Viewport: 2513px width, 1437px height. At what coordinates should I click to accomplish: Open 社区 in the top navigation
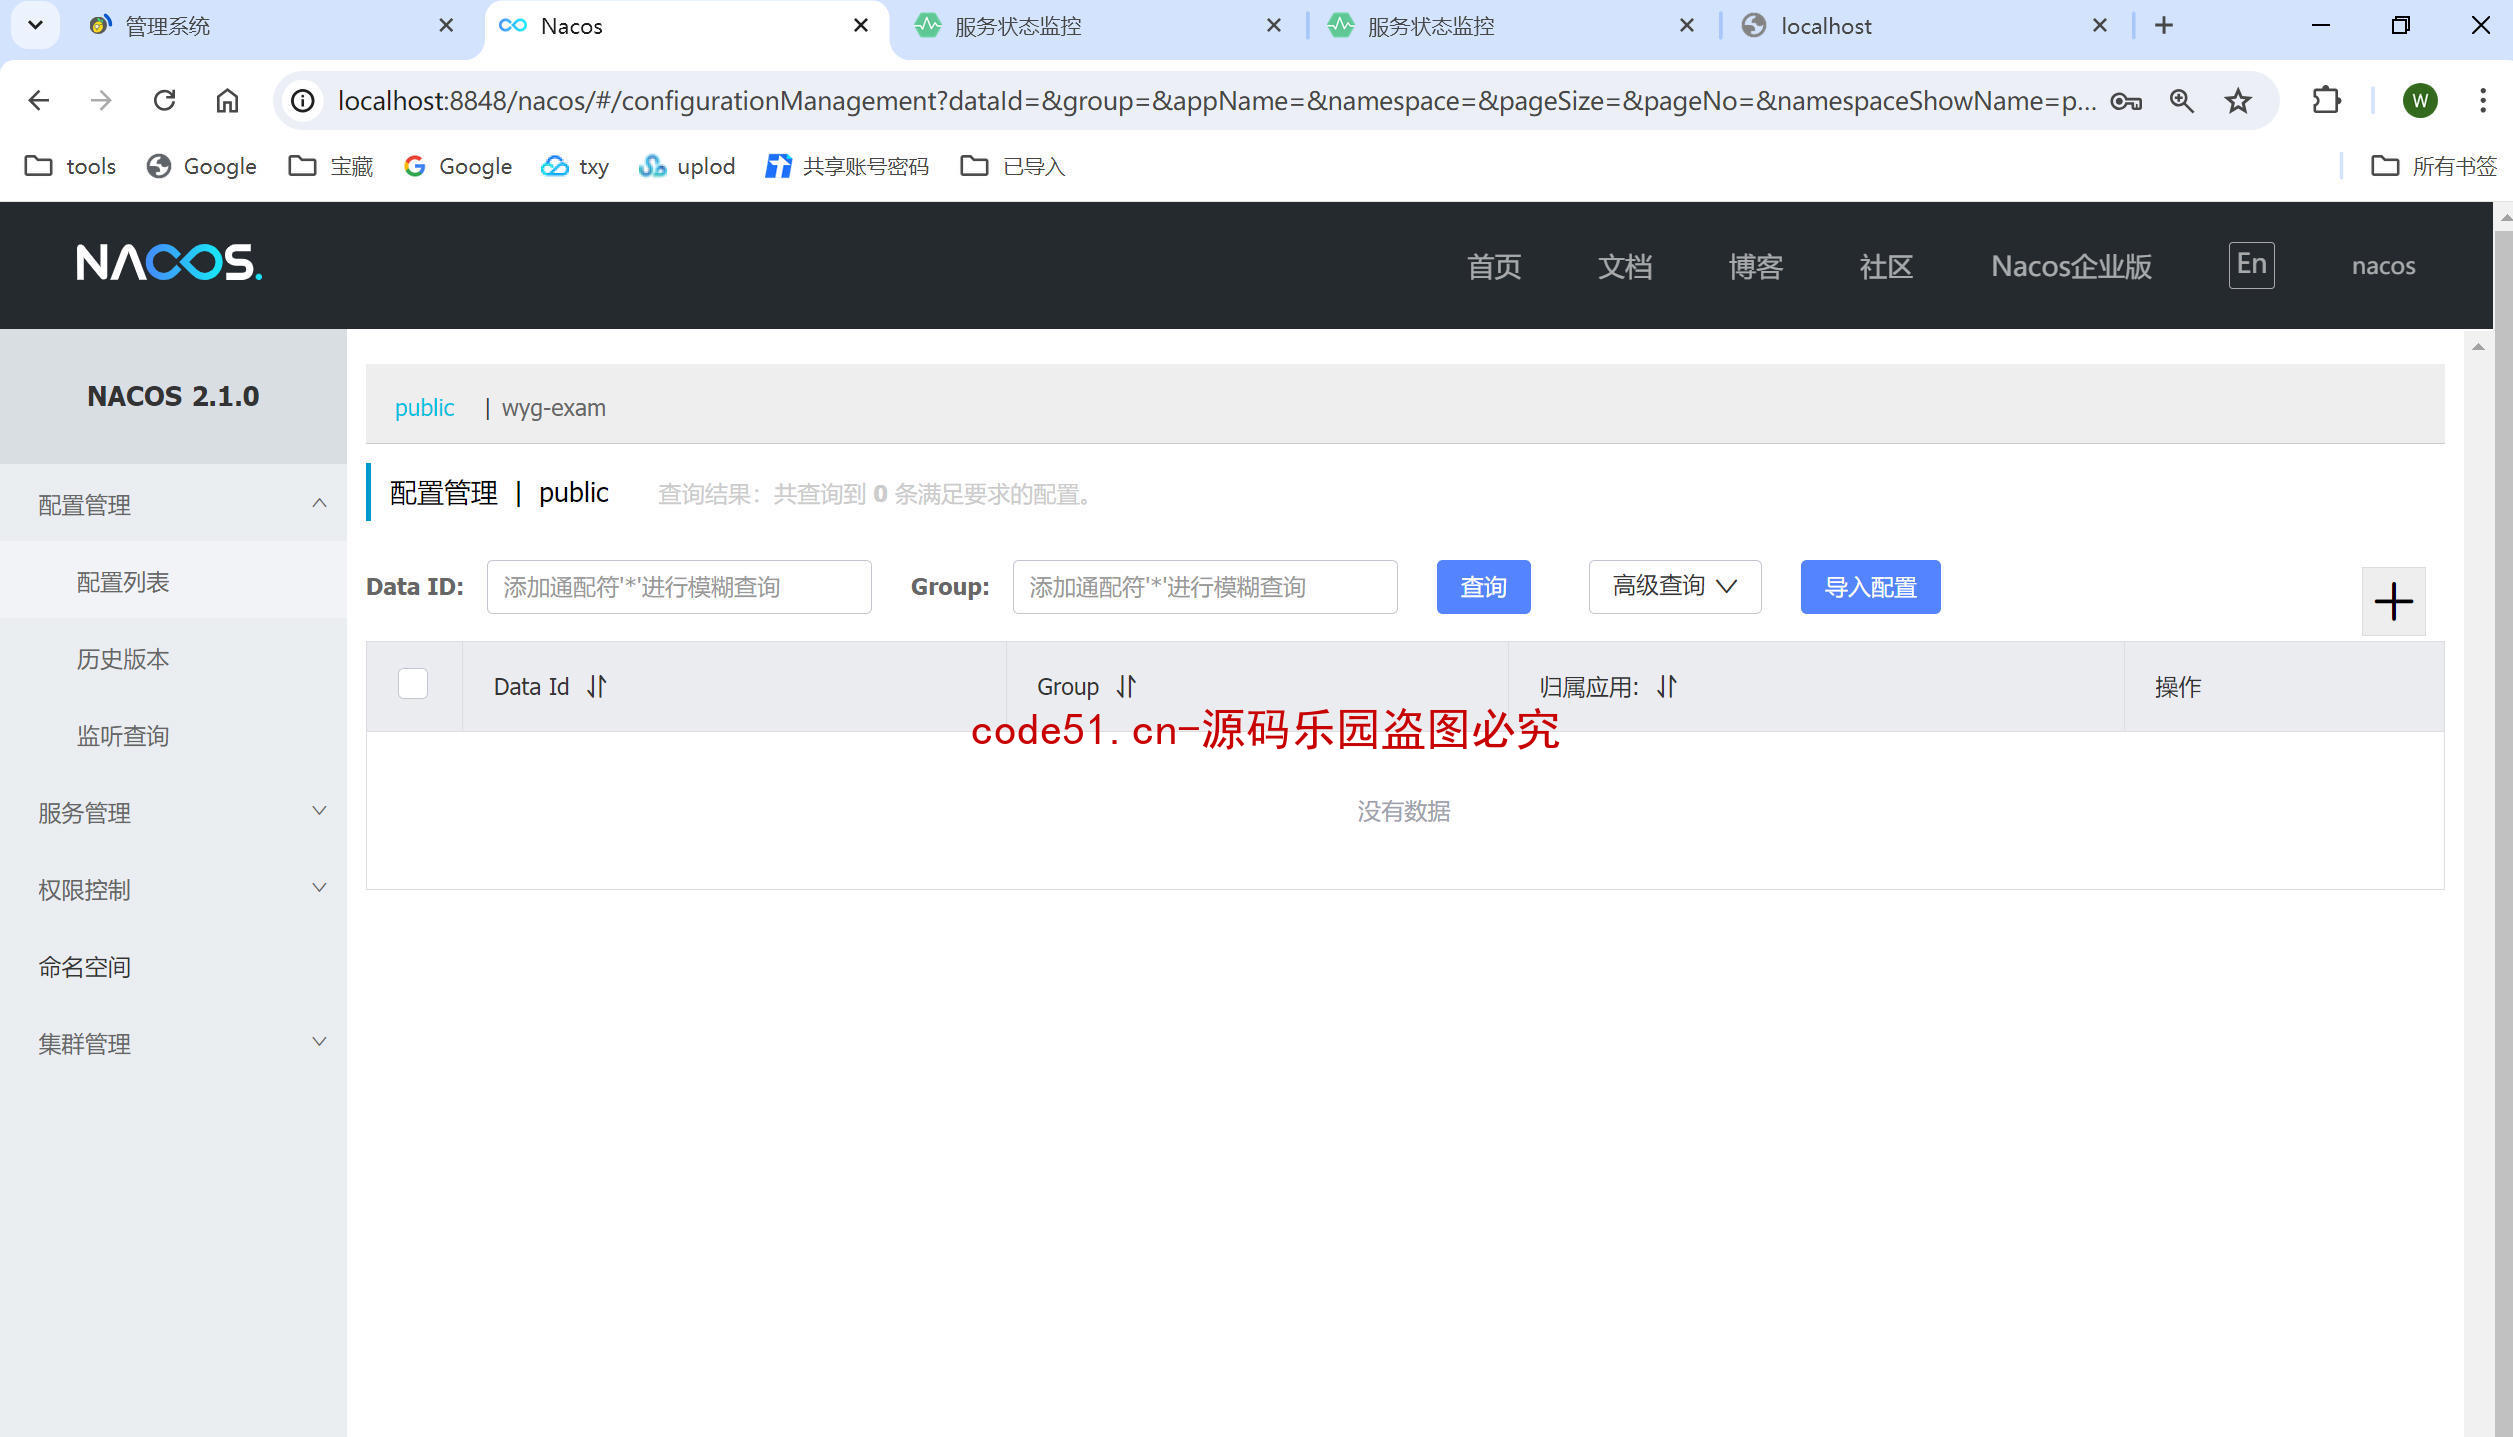coord(1886,266)
